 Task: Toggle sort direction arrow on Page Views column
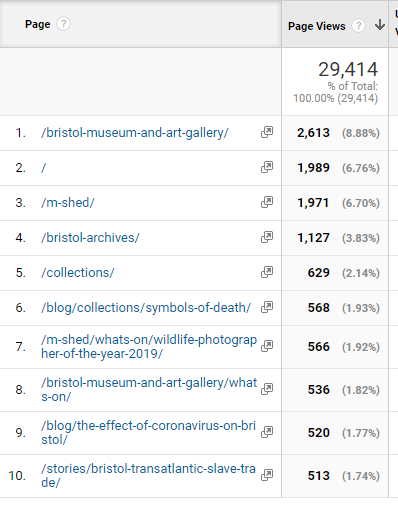coord(380,25)
